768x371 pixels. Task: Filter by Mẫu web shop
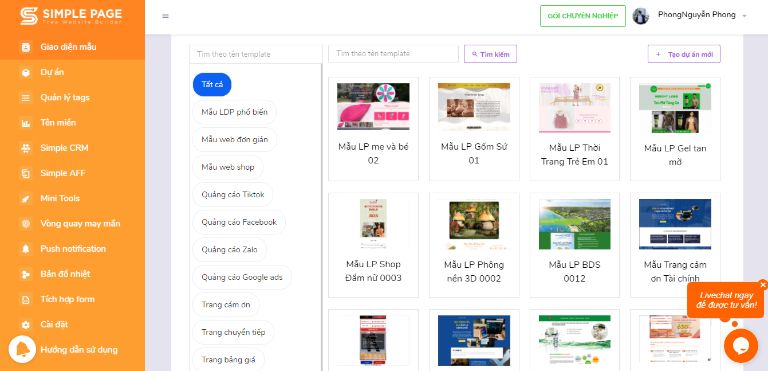point(228,167)
